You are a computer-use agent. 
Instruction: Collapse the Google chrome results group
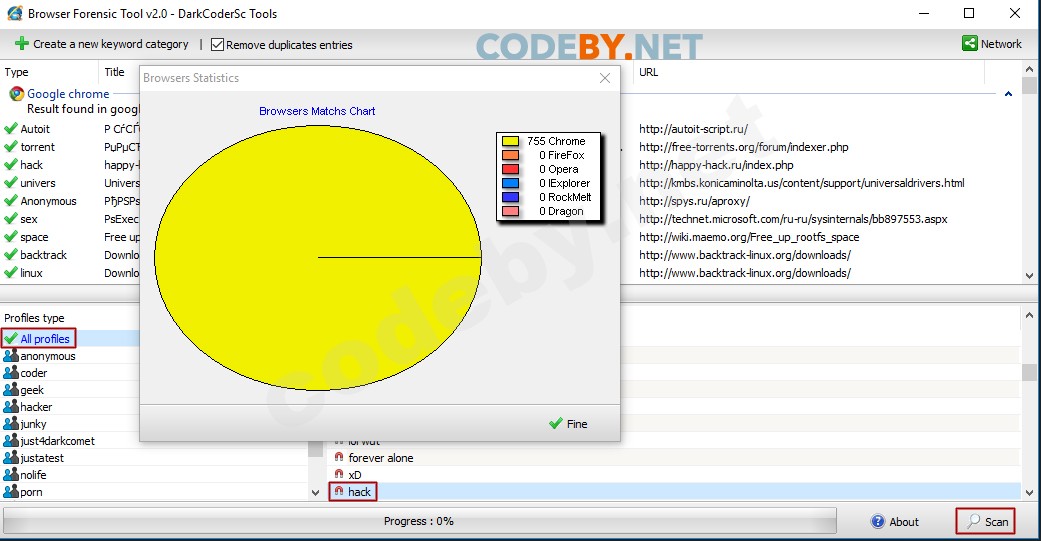[x=1008, y=94]
